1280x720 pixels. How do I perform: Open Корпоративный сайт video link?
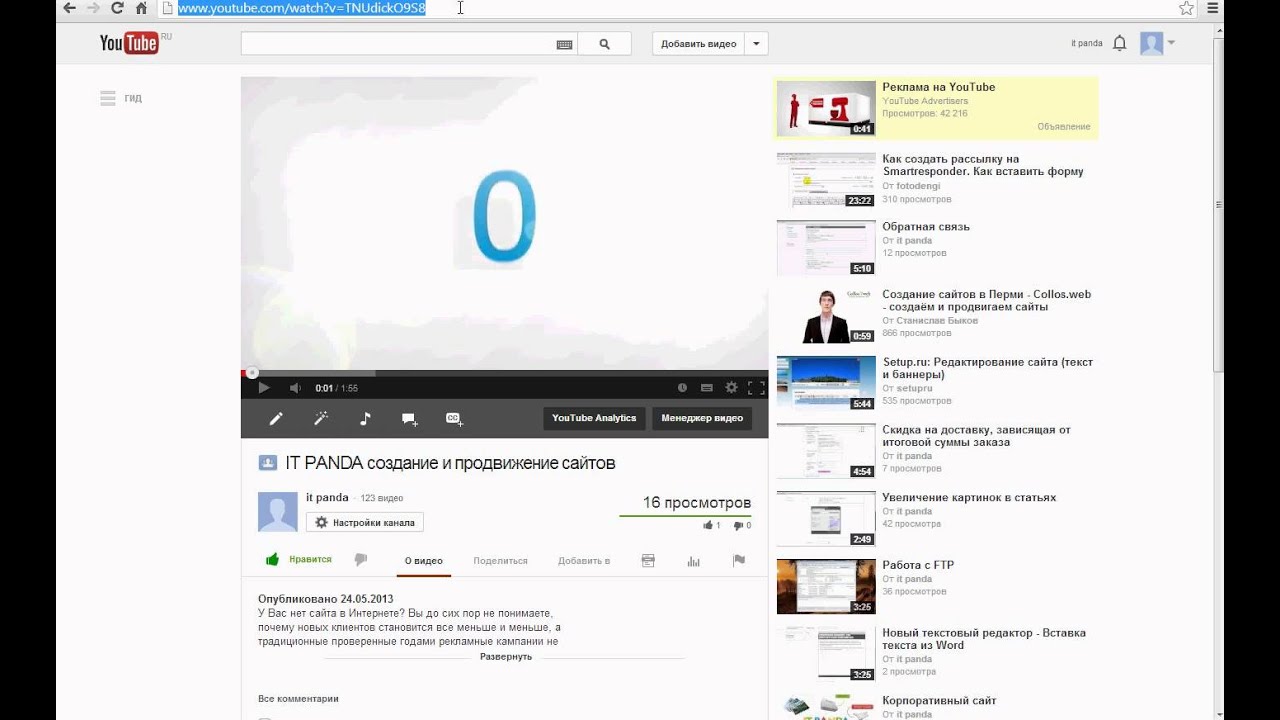click(x=939, y=701)
